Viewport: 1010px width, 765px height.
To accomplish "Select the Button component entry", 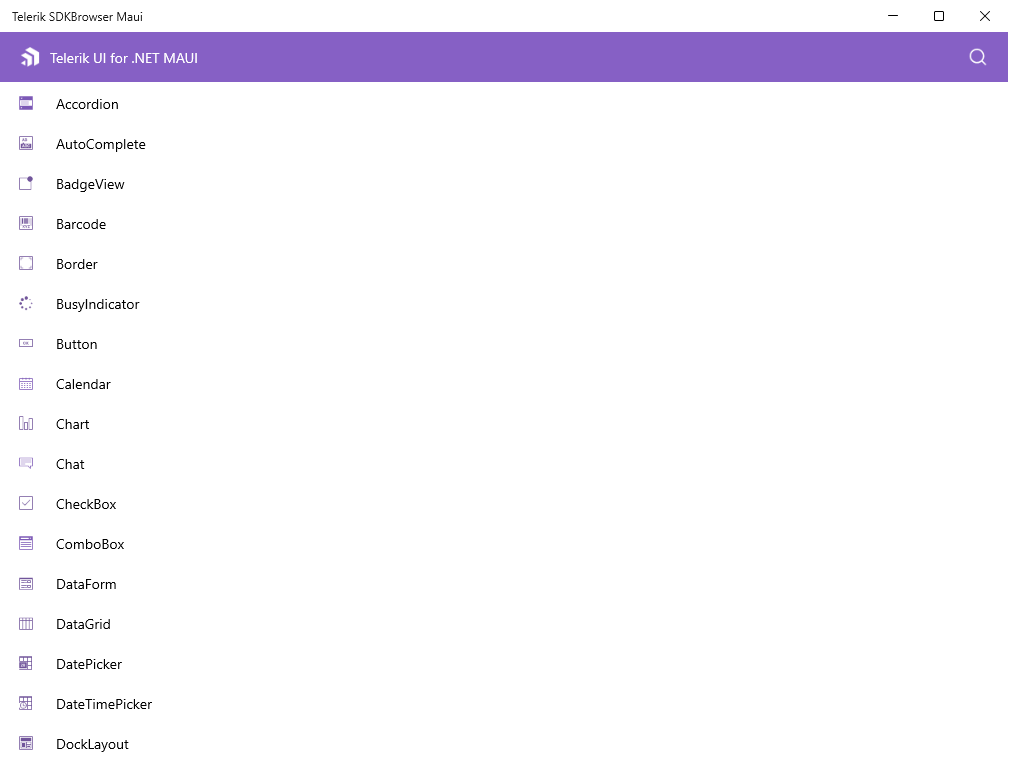I will tap(76, 343).
